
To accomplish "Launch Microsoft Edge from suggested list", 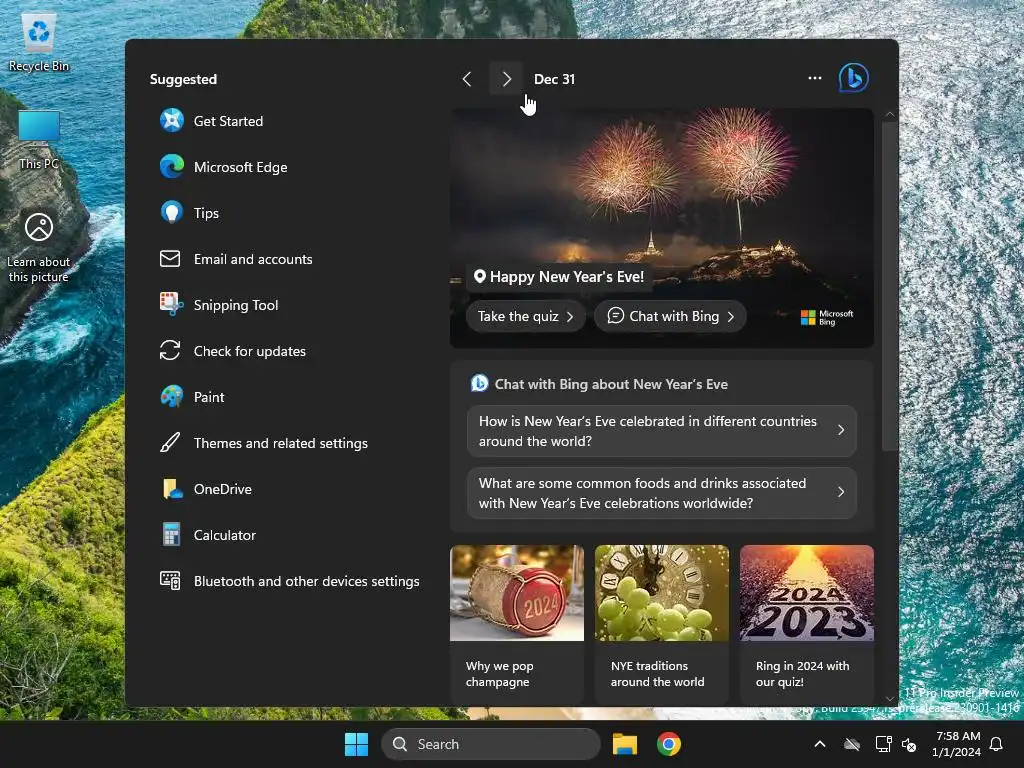I will pyautogui.click(x=172, y=167).
